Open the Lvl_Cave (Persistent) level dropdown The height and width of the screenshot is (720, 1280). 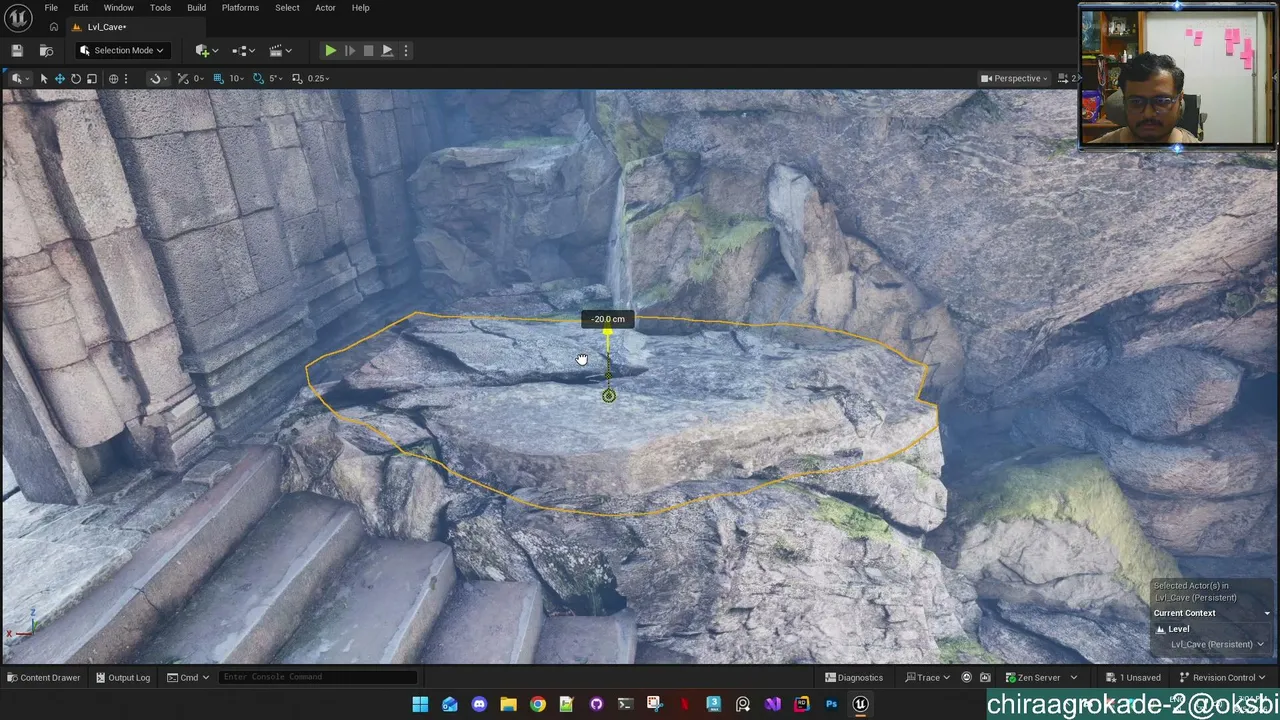click(x=1217, y=644)
